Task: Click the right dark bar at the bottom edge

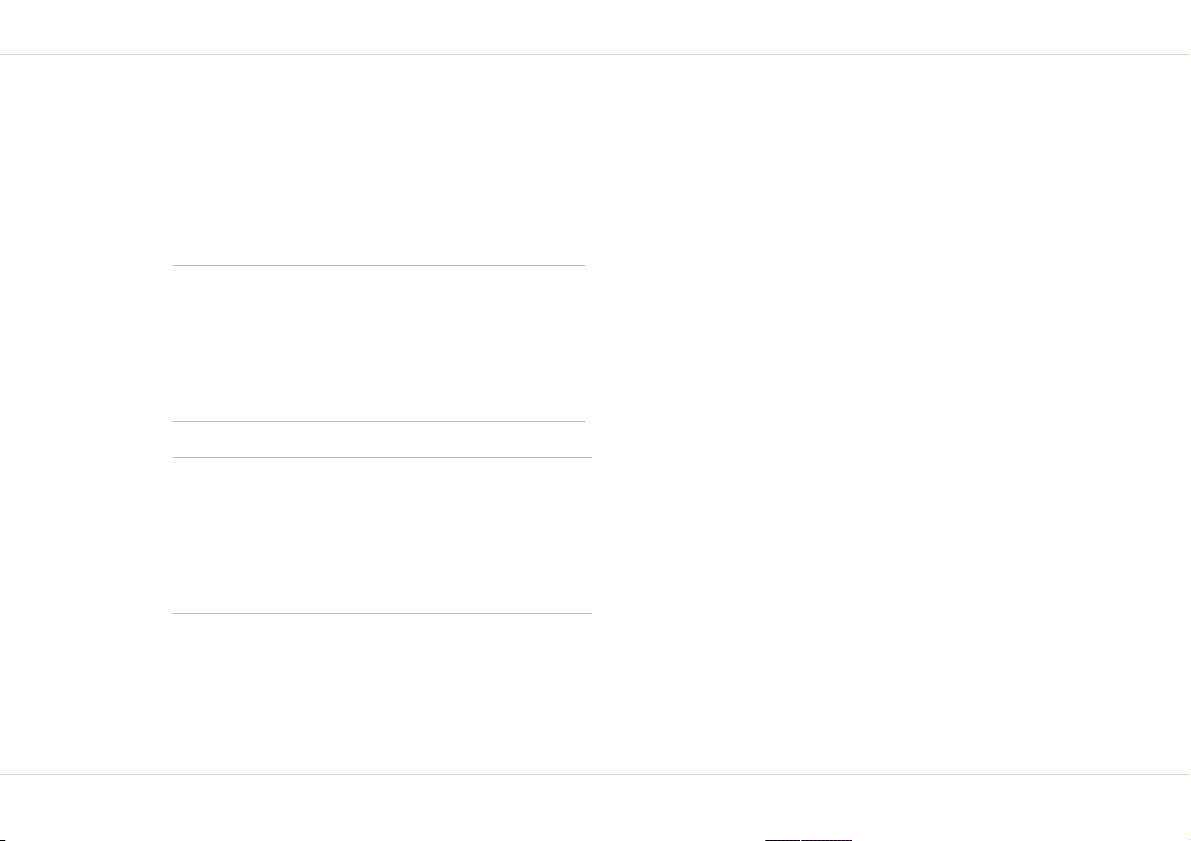Action: 826,839
